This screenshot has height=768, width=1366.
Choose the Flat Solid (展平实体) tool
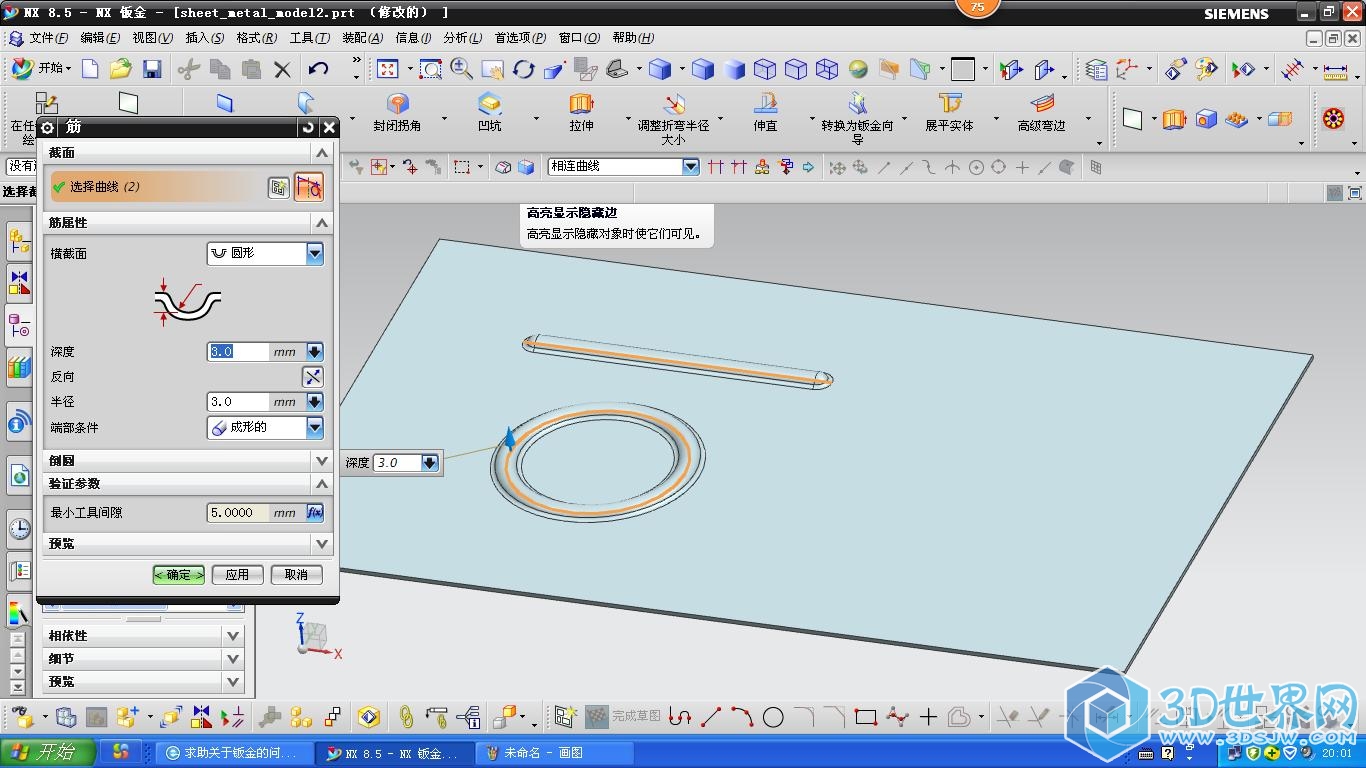[949, 113]
